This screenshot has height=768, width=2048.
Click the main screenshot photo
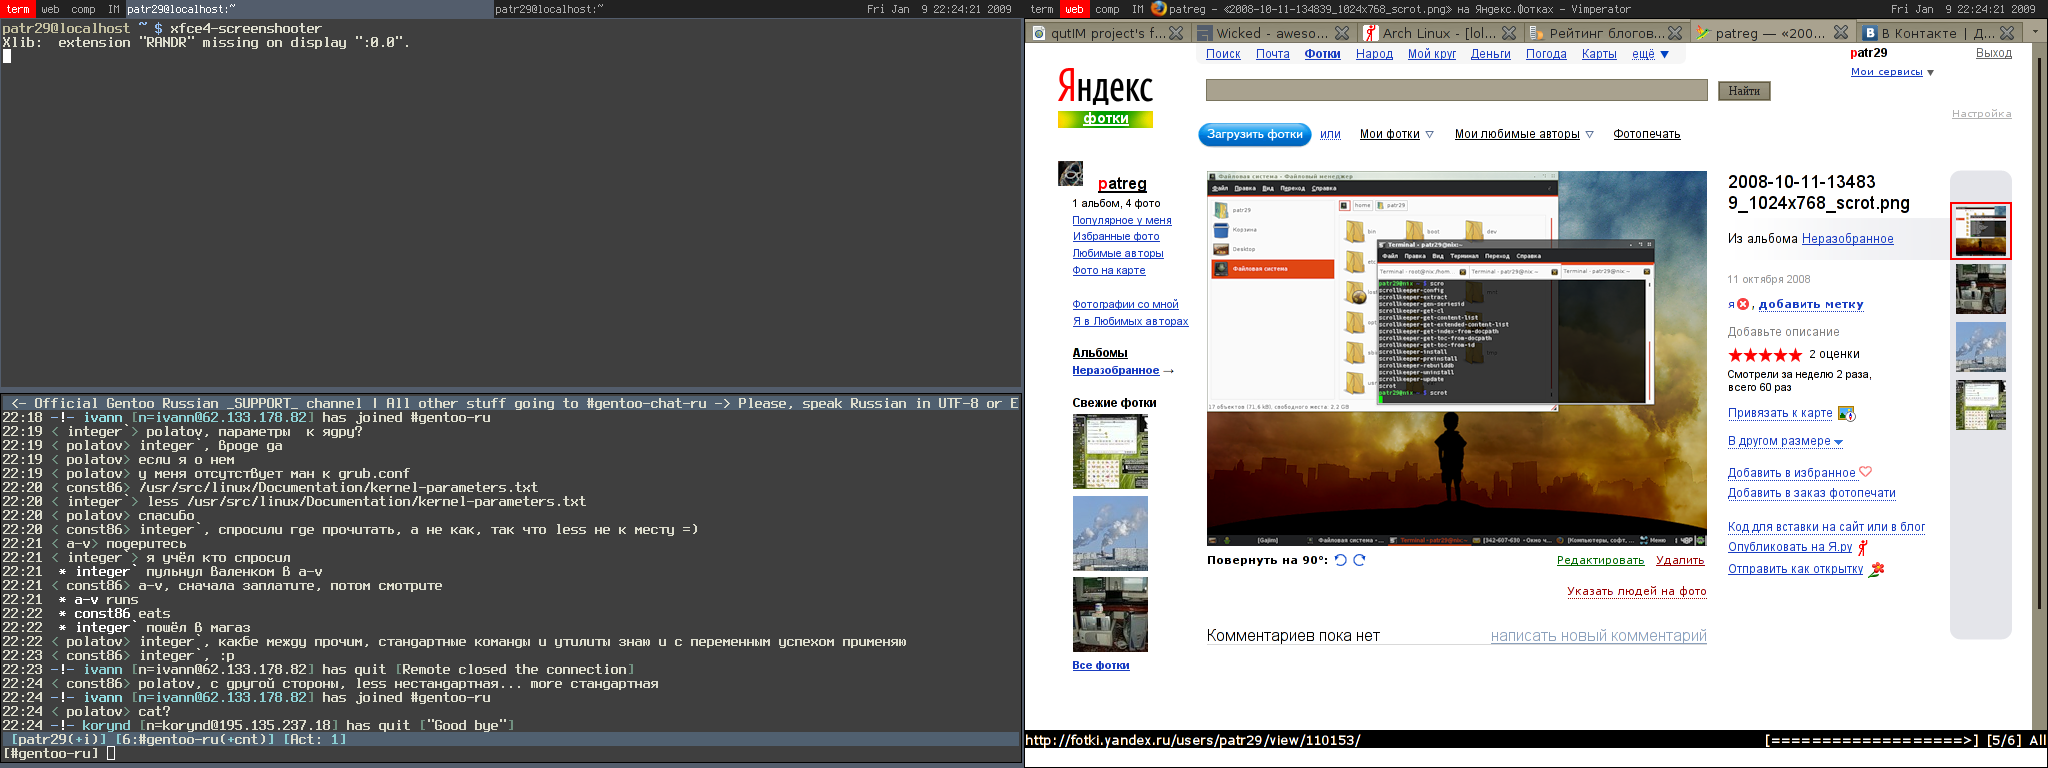(x=1456, y=358)
